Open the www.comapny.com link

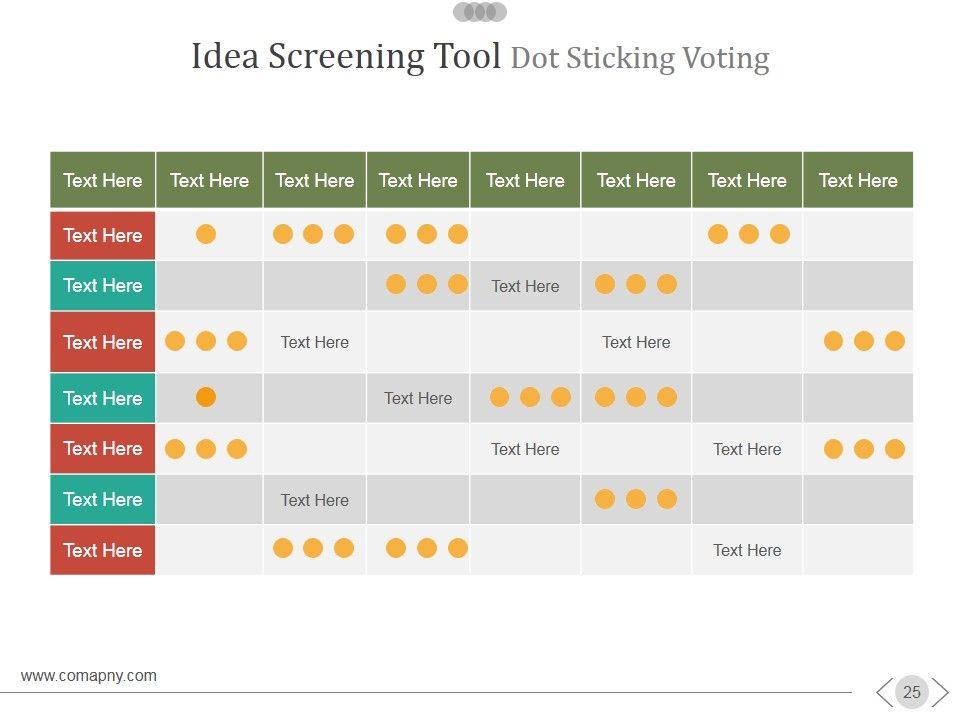click(89, 676)
